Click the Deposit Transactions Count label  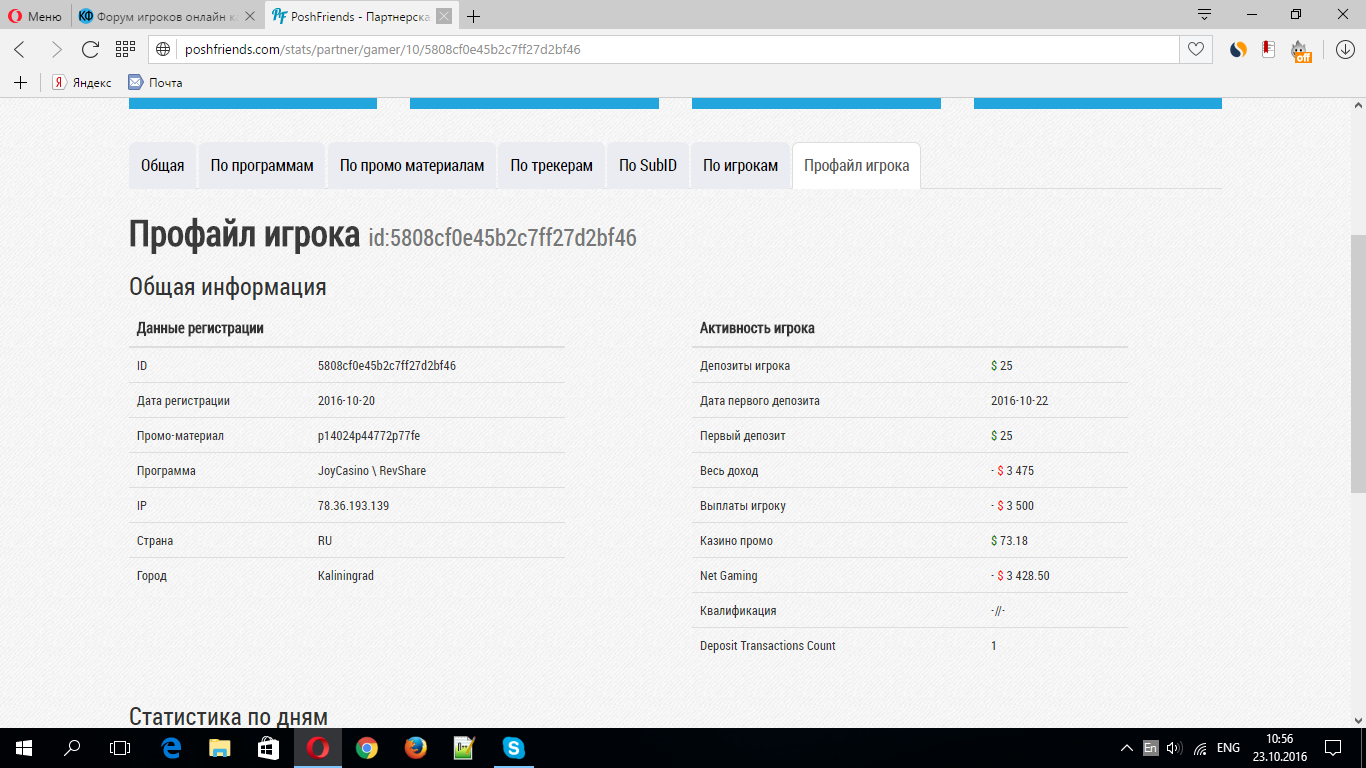768,646
